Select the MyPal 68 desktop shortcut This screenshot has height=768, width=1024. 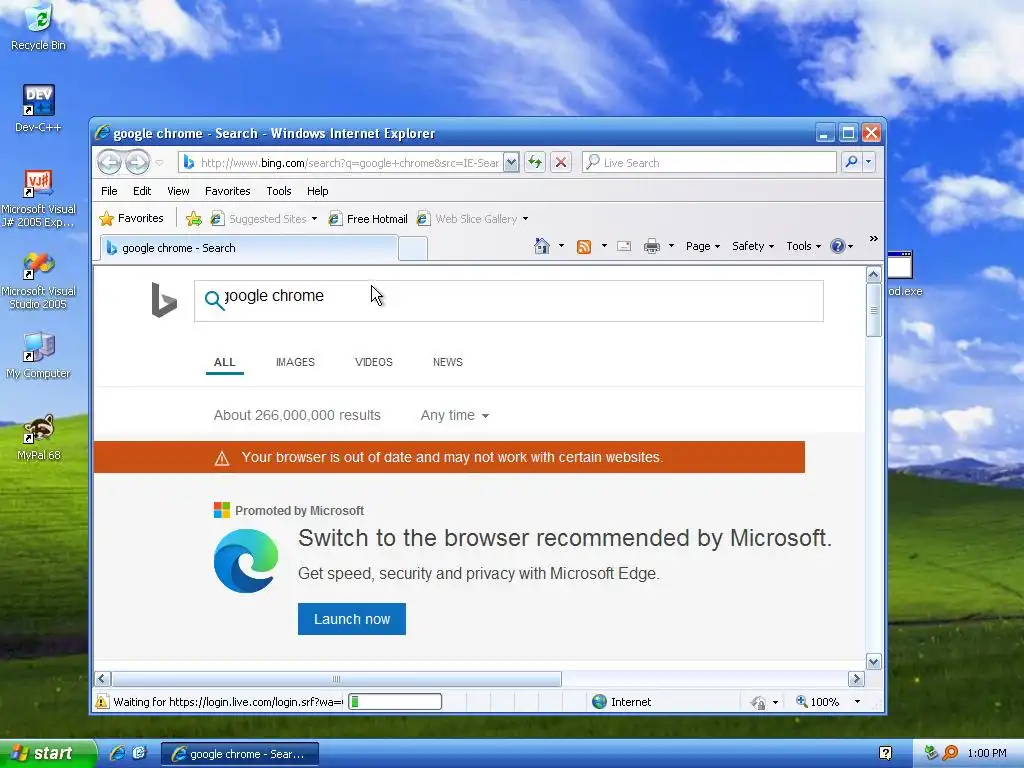pyautogui.click(x=38, y=438)
